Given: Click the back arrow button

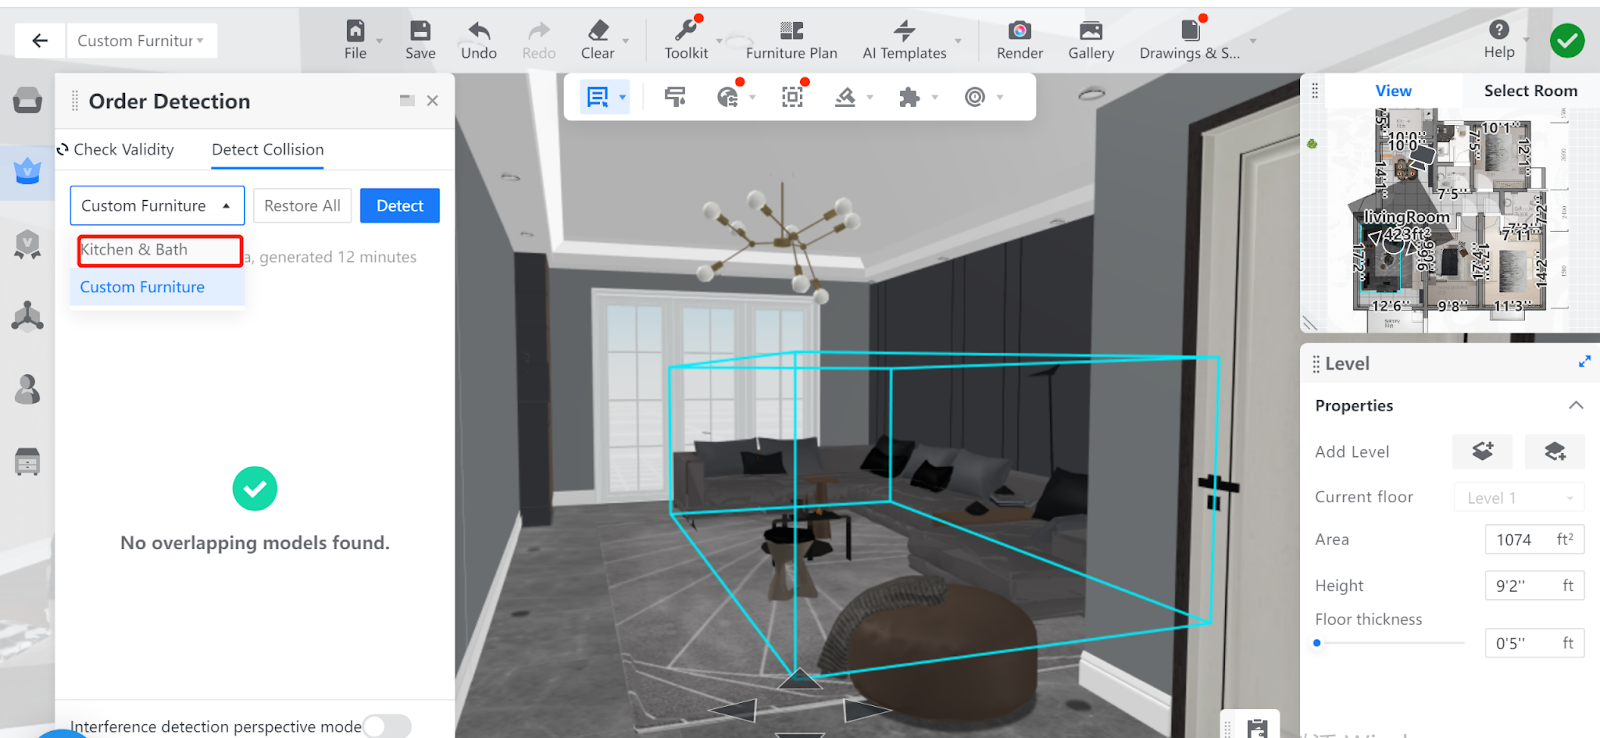Looking at the screenshot, I should pyautogui.click(x=40, y=41).
